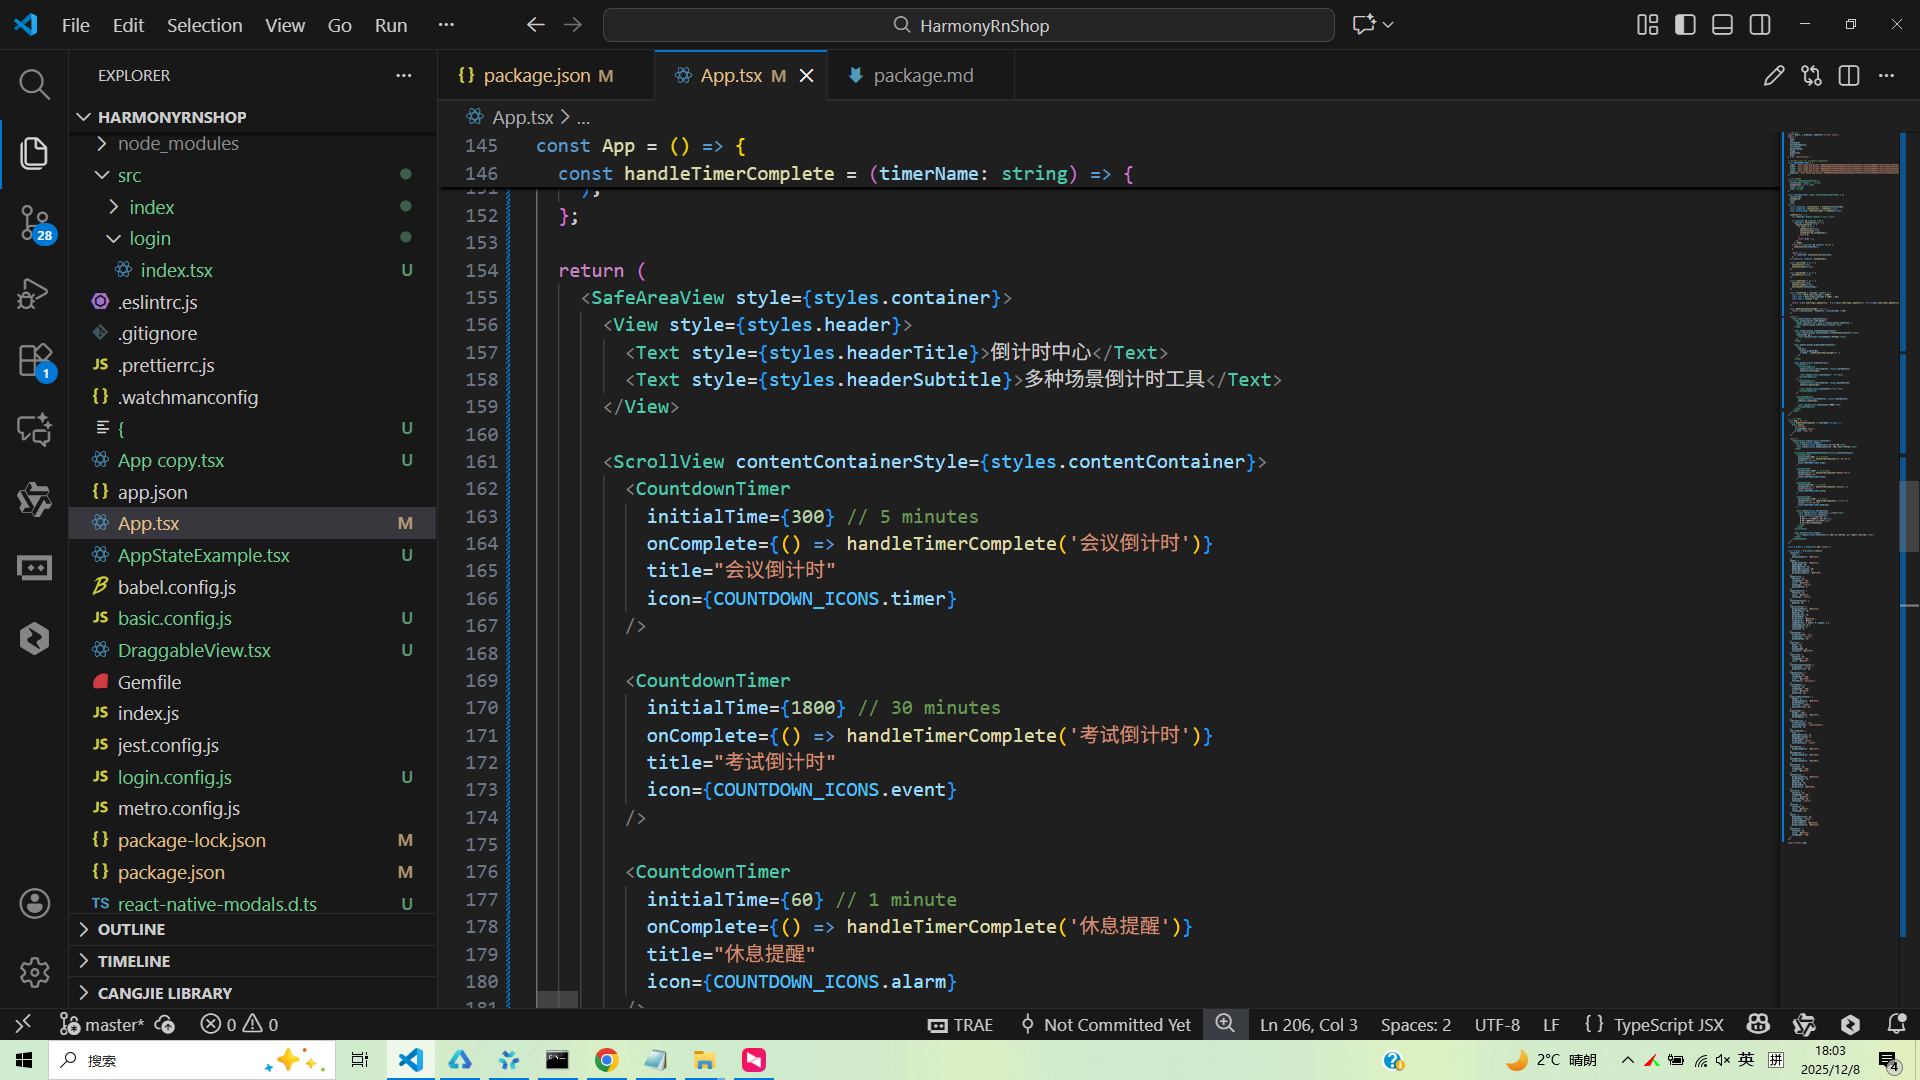The image size is (1920, 1080).
Task: Open the Extensions view
Action: (34, 361)
